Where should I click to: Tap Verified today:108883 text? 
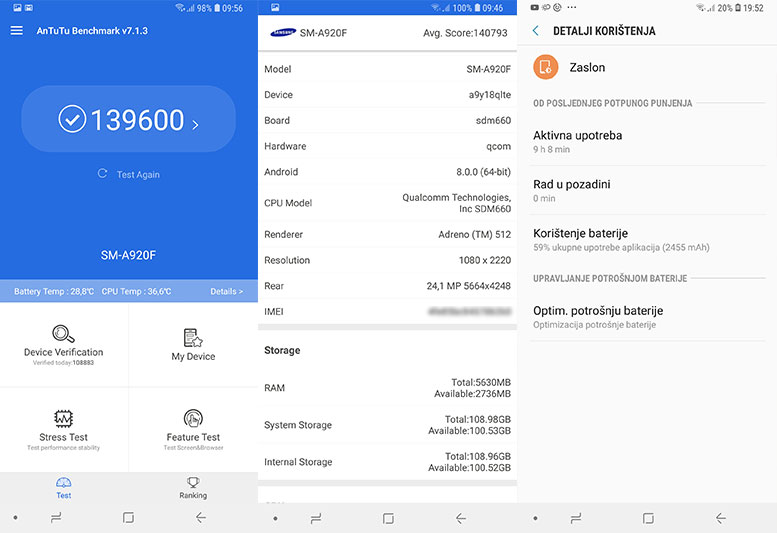click(x=63, y=363)
